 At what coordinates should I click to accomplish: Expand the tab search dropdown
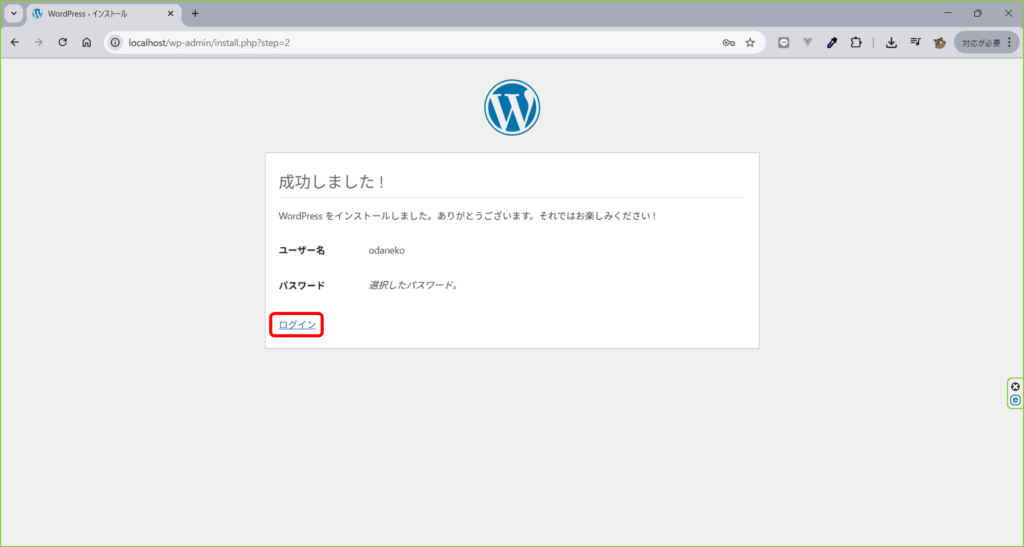tap(14, 14)
